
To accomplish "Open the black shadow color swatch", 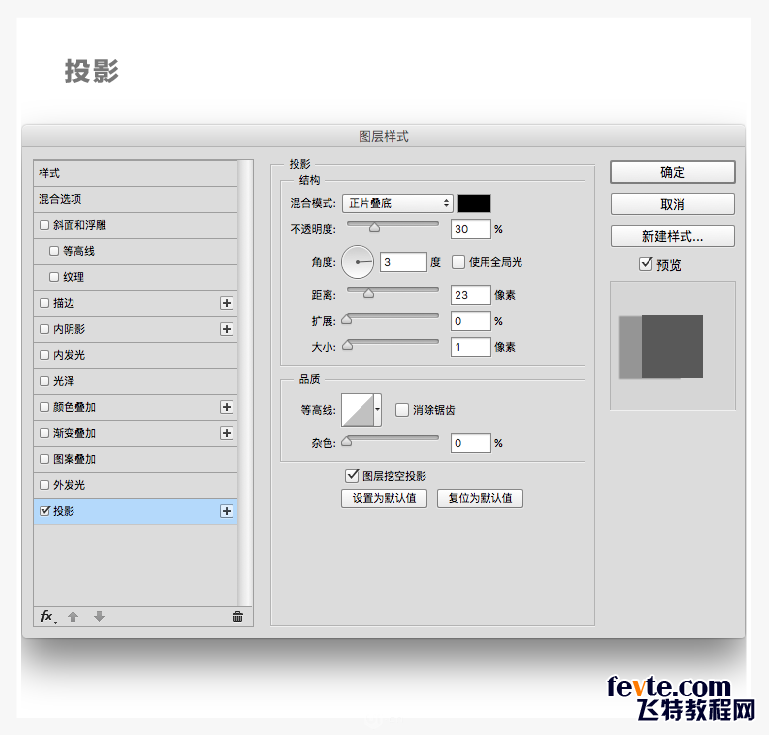I will [x=474, y=203].
